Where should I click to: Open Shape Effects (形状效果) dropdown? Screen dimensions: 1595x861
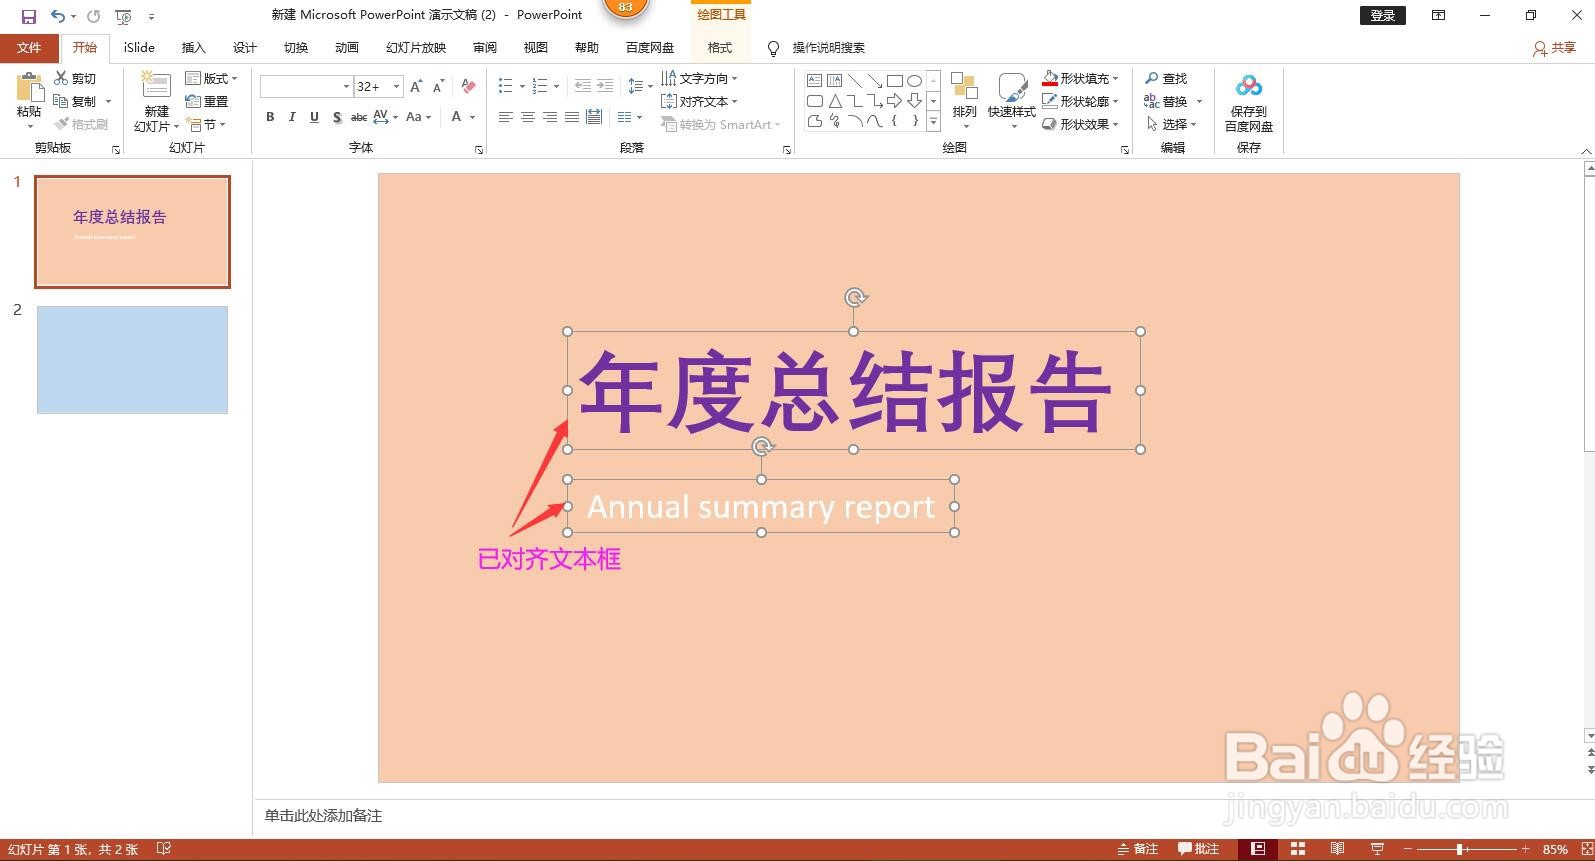tap(1080, 124)
